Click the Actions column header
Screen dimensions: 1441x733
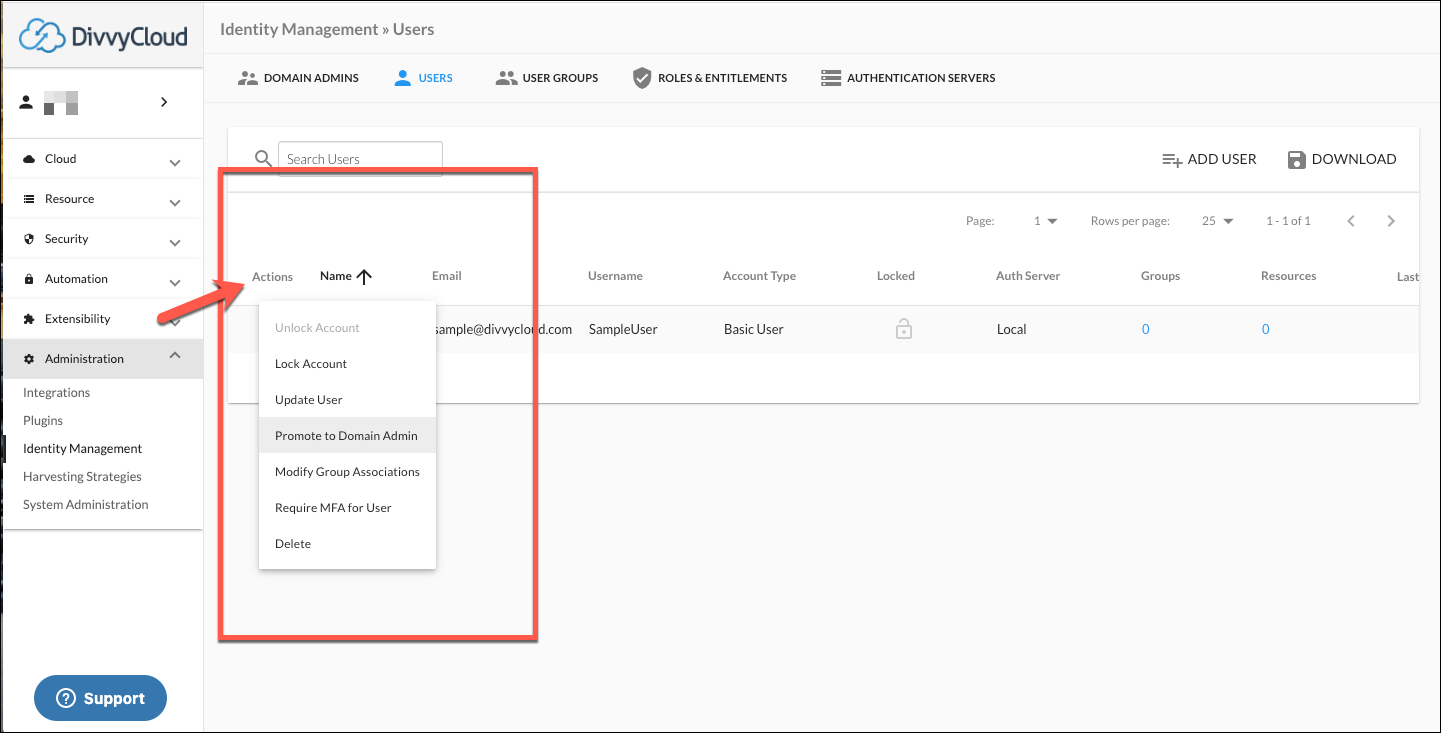tap(272, 277)
